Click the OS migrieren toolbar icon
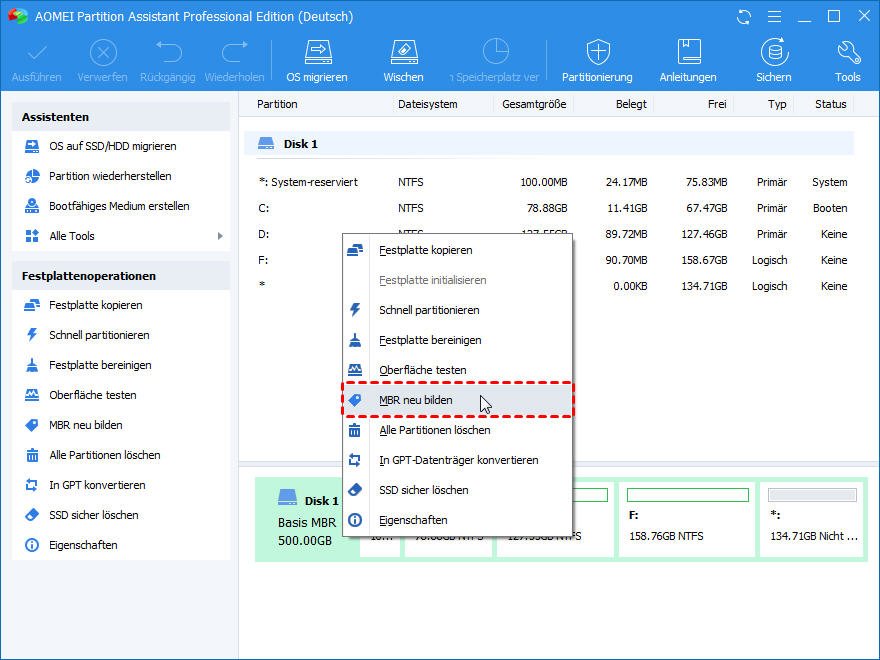 [x=317, y=60]
